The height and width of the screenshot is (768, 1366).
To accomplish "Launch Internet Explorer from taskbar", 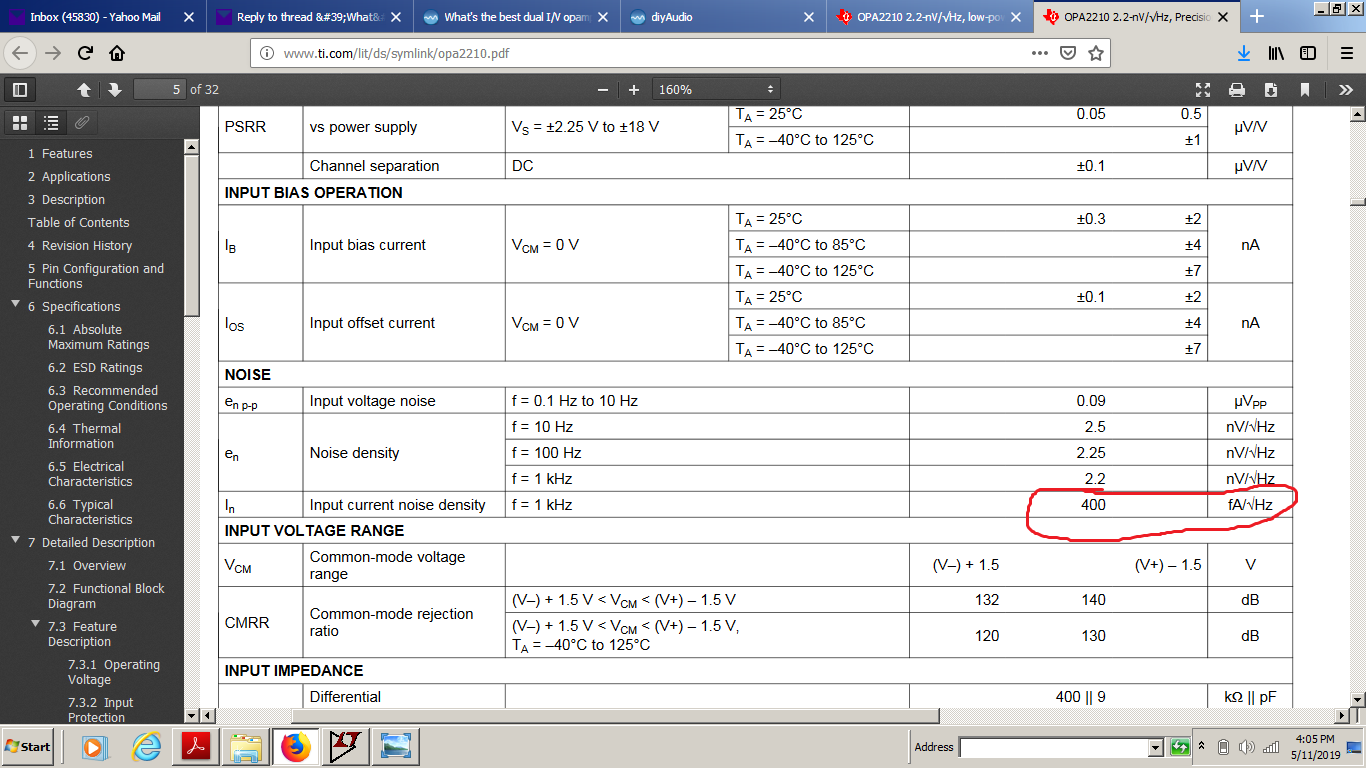I will pos(146,747).
